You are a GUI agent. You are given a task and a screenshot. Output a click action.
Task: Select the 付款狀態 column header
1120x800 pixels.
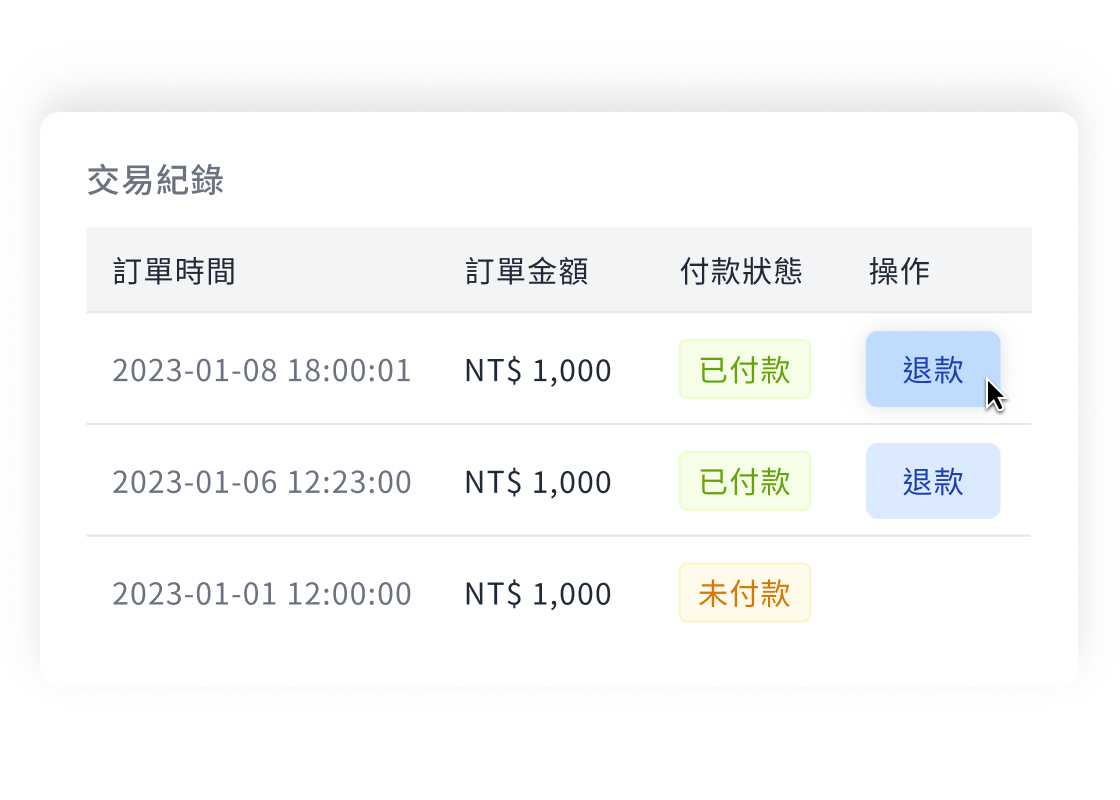tap(740, 271)
